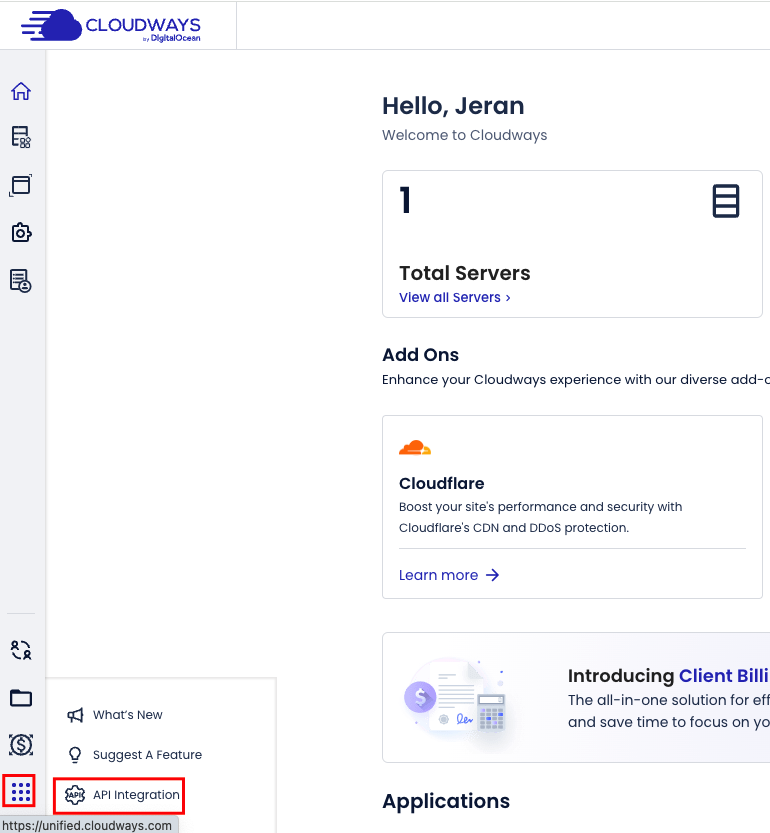Click the lightbulb Suggest A Feature icon
Viewport: 770px width, 833px height.
(x=75, y=755)
